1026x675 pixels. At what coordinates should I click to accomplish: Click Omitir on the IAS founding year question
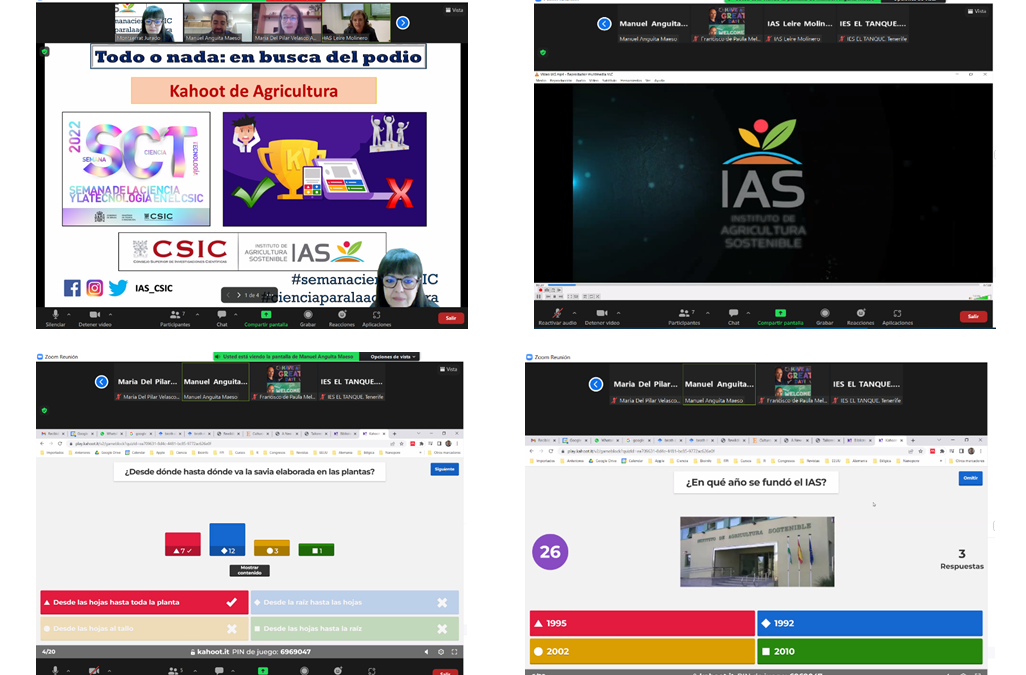coord(970,478)
